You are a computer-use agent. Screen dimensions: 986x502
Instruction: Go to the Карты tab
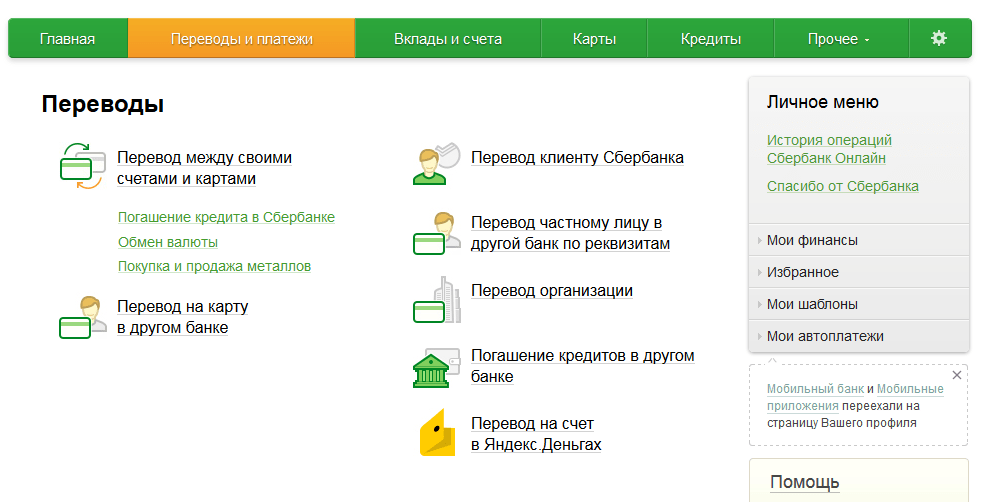(x=594, y=38)
